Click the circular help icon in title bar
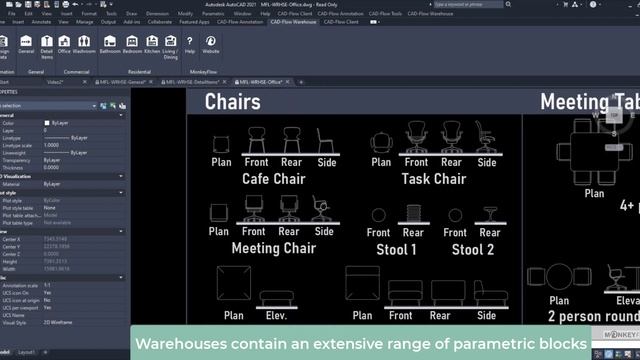The height and width of the screenshot is (360, 640). (593, 4)
